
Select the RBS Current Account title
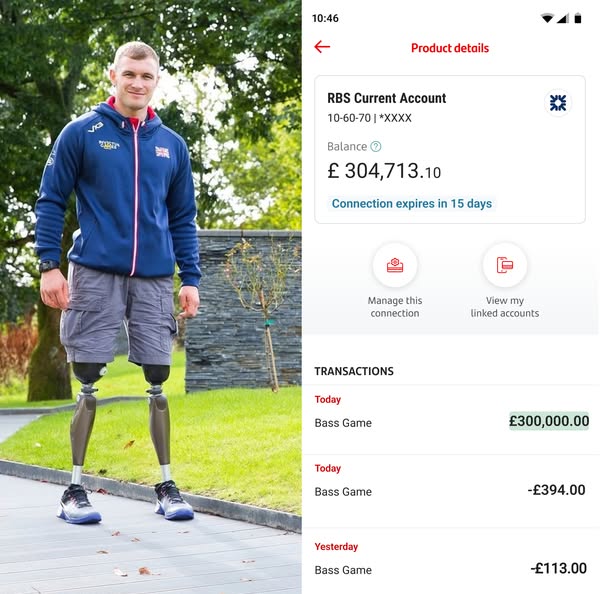(386, 98)
